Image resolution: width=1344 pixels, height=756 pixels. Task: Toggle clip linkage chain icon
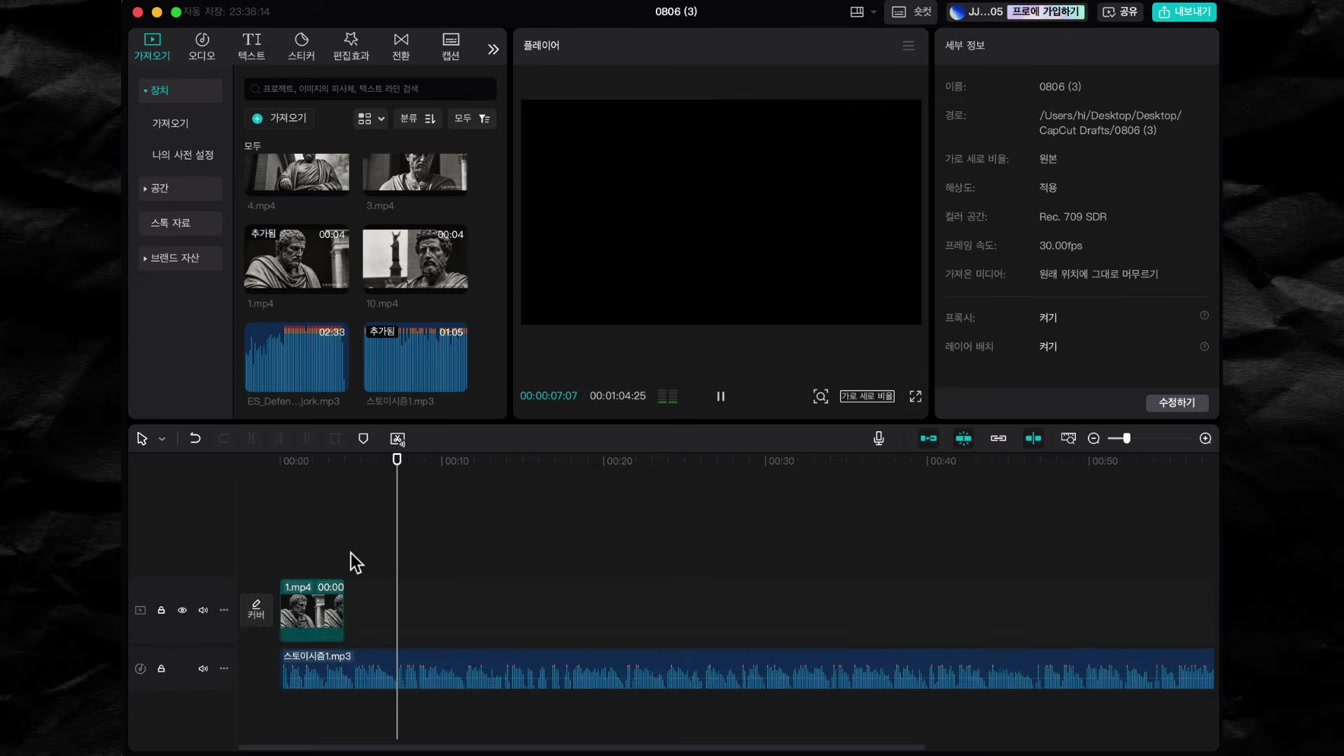998,439
